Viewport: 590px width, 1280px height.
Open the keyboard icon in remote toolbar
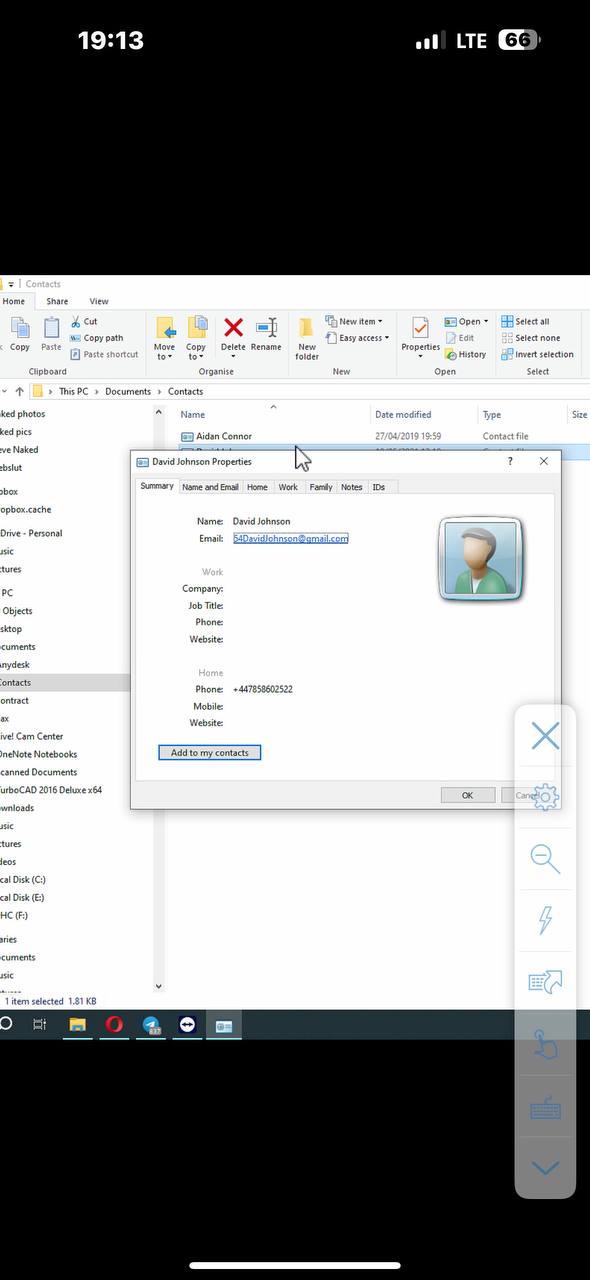coord(545,1107)
